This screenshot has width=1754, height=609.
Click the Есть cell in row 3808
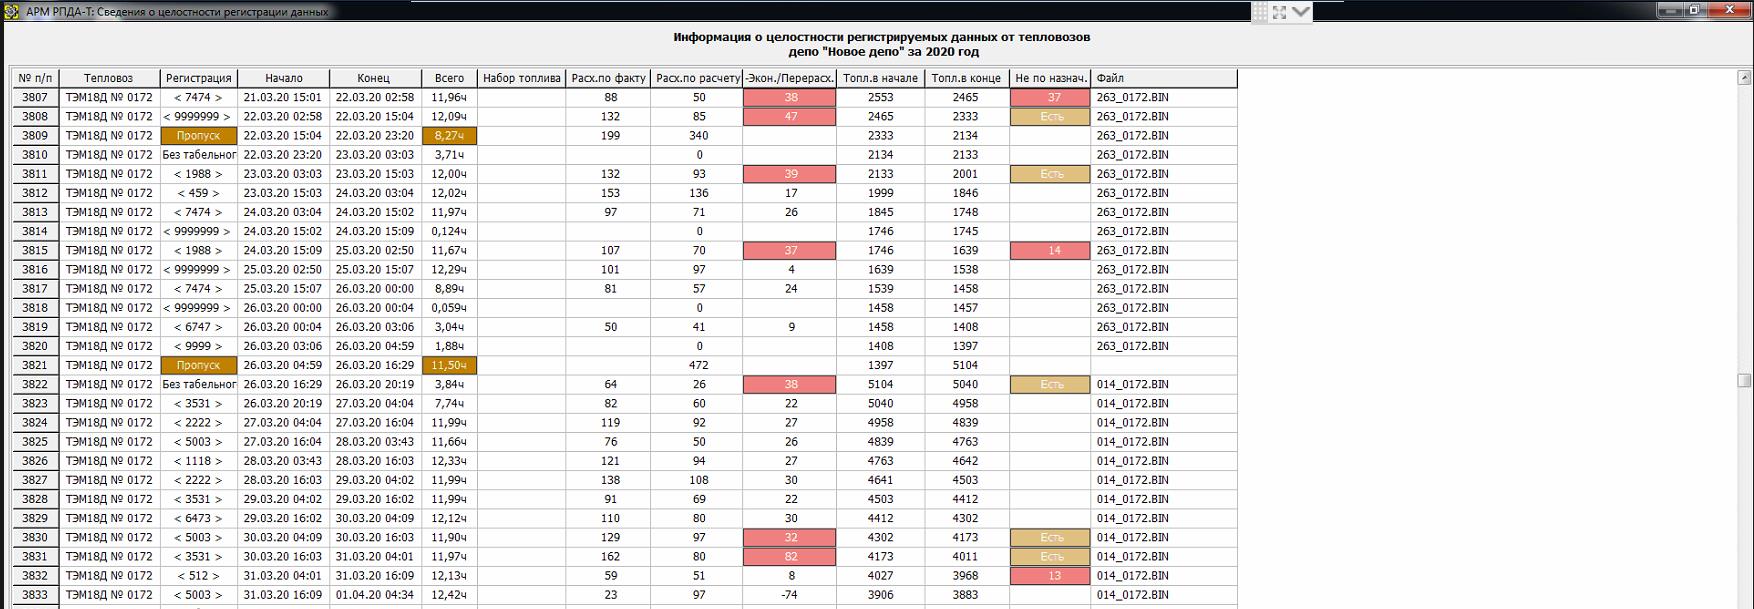click(1050, 117)
